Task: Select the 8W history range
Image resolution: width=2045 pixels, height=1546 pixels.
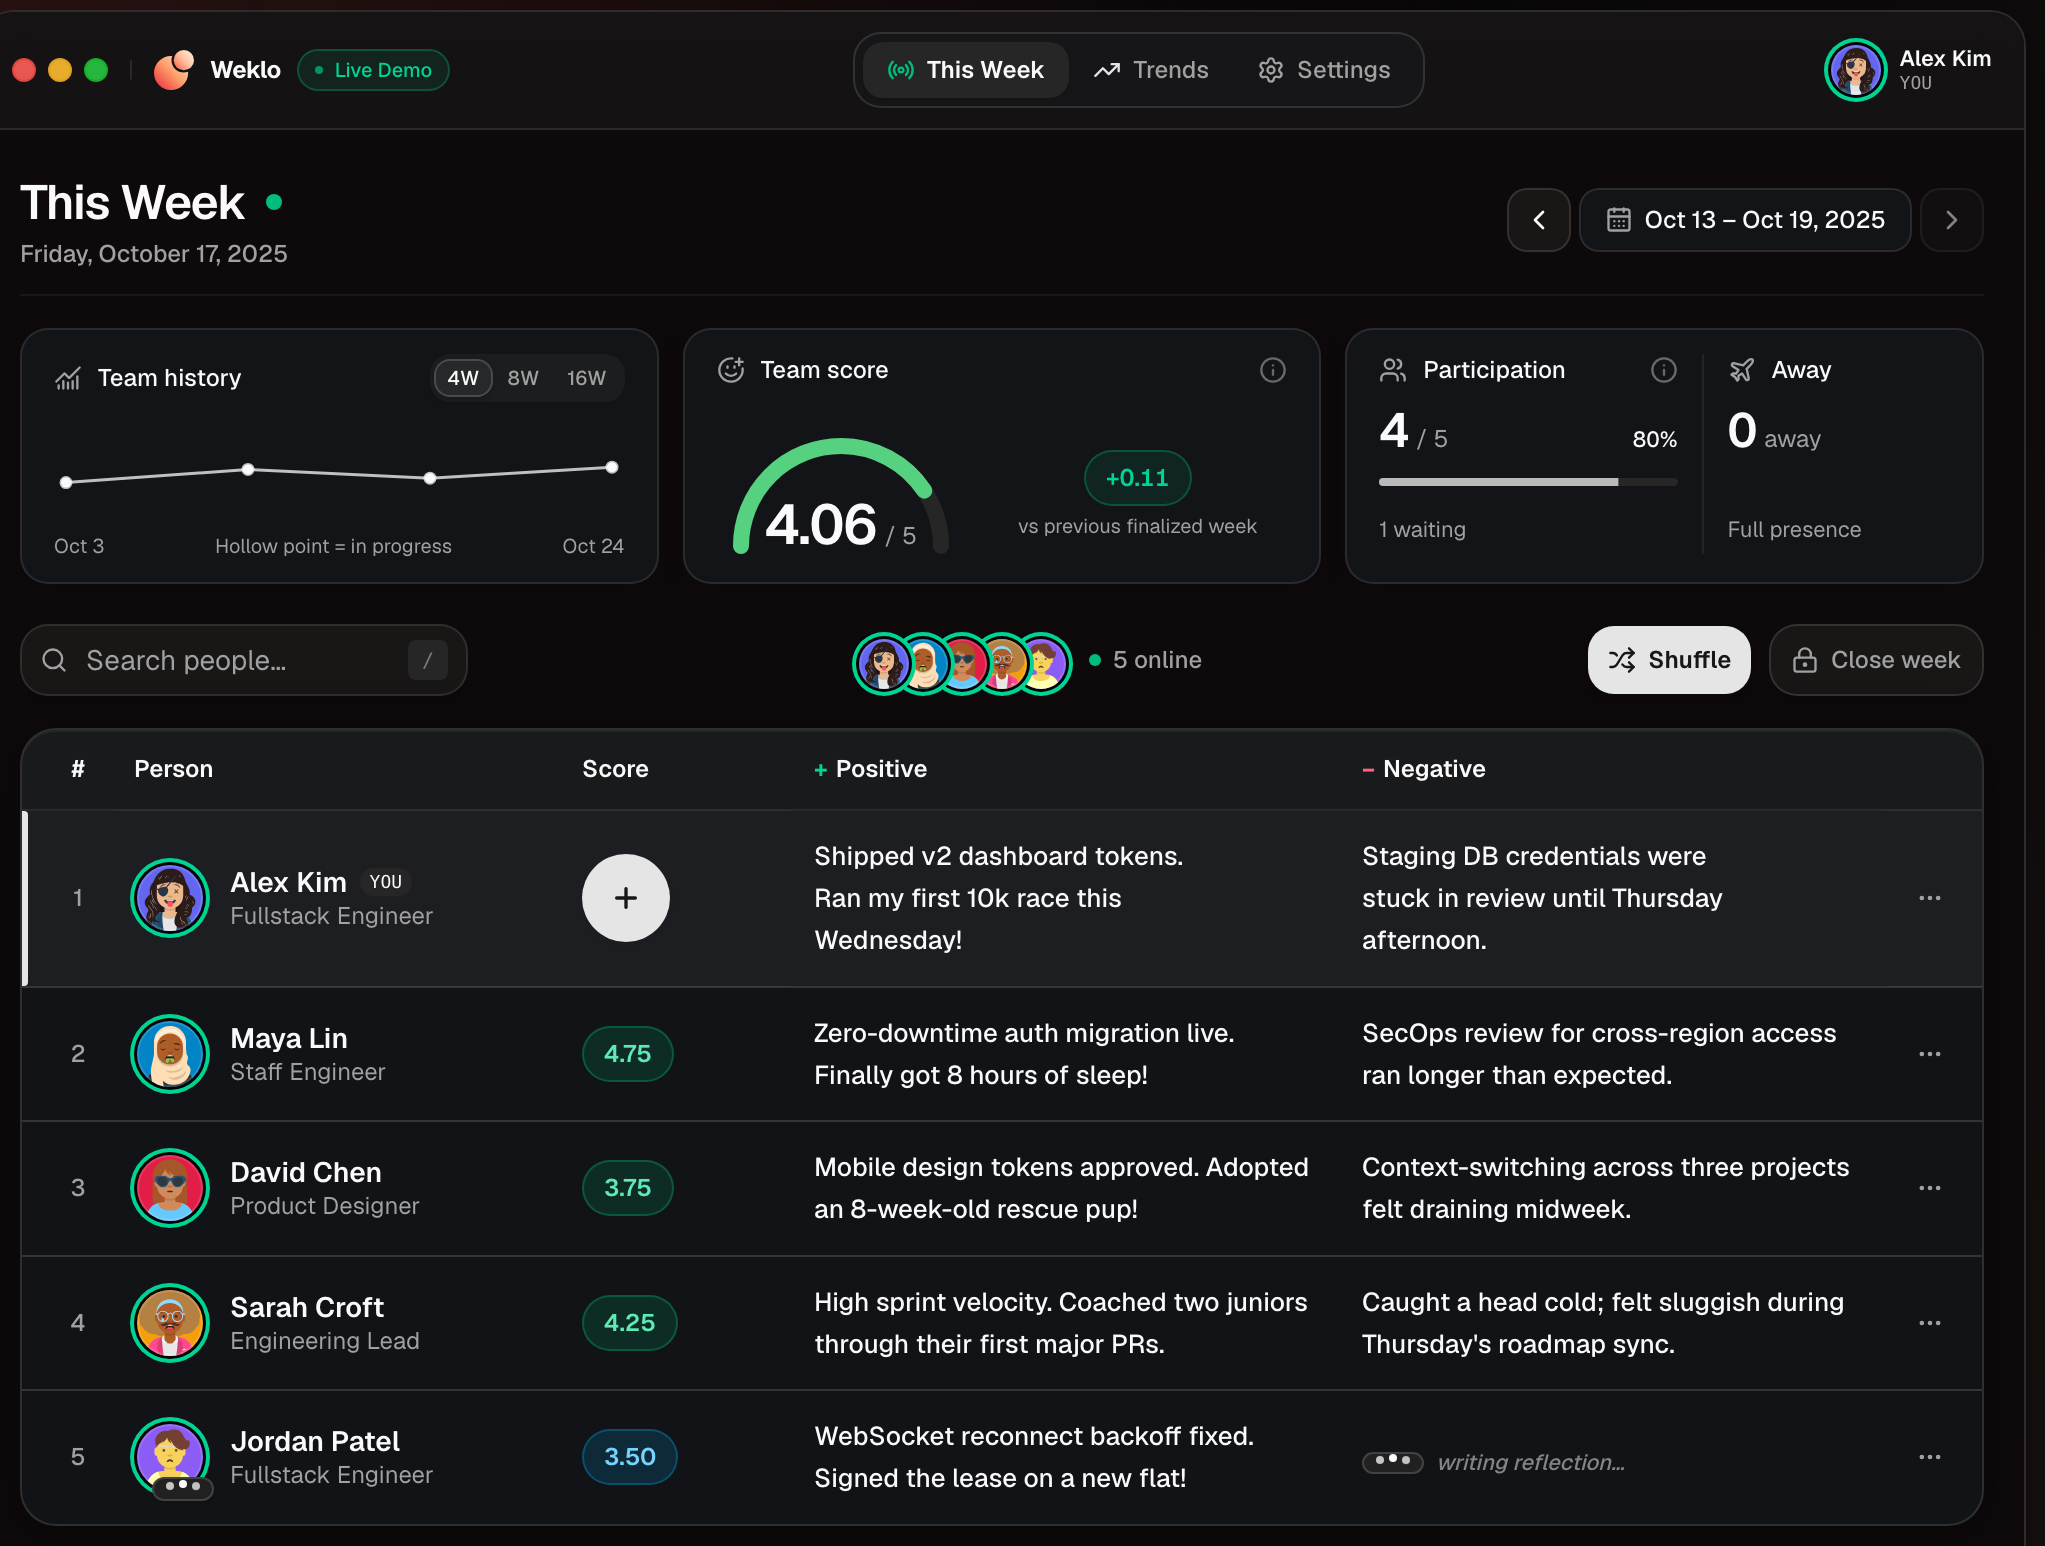Action: point(523,378)
